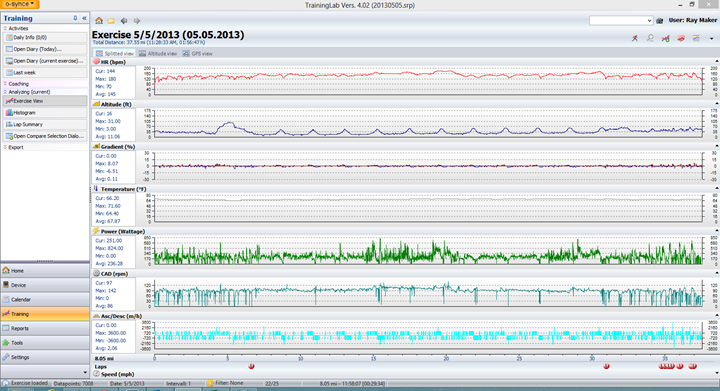Click the home icon in the toolbar
The height and width of the screenshot is (391, 720).
(99, 21)
